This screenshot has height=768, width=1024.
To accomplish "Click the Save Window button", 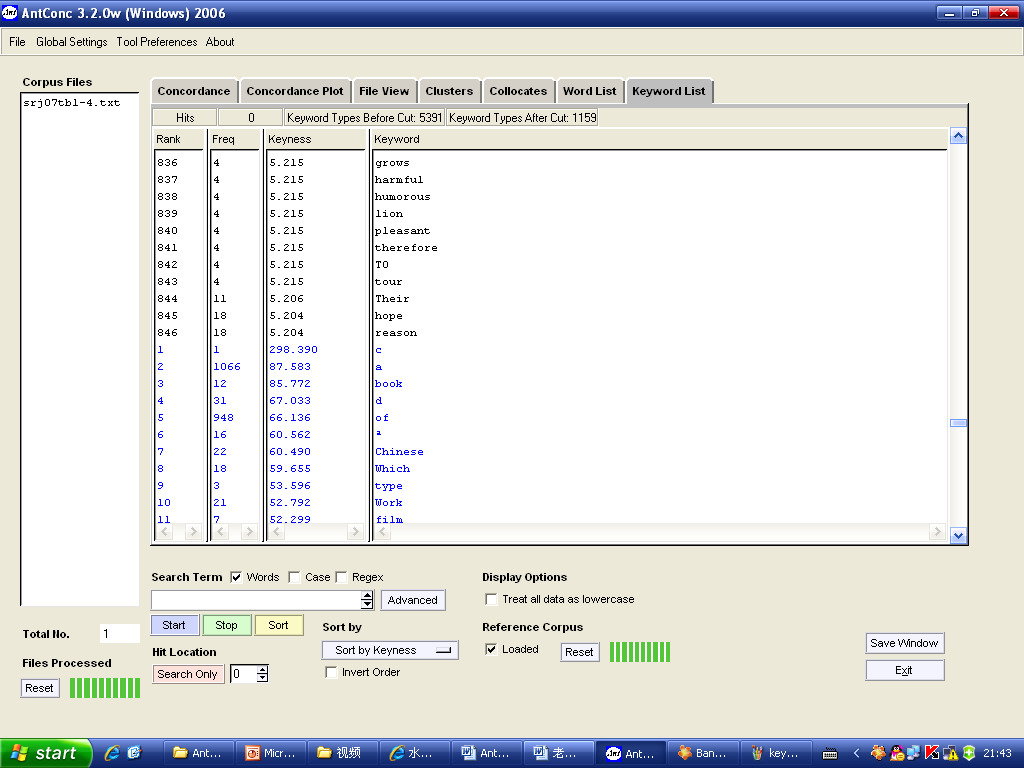I will (x=904, y=643).
